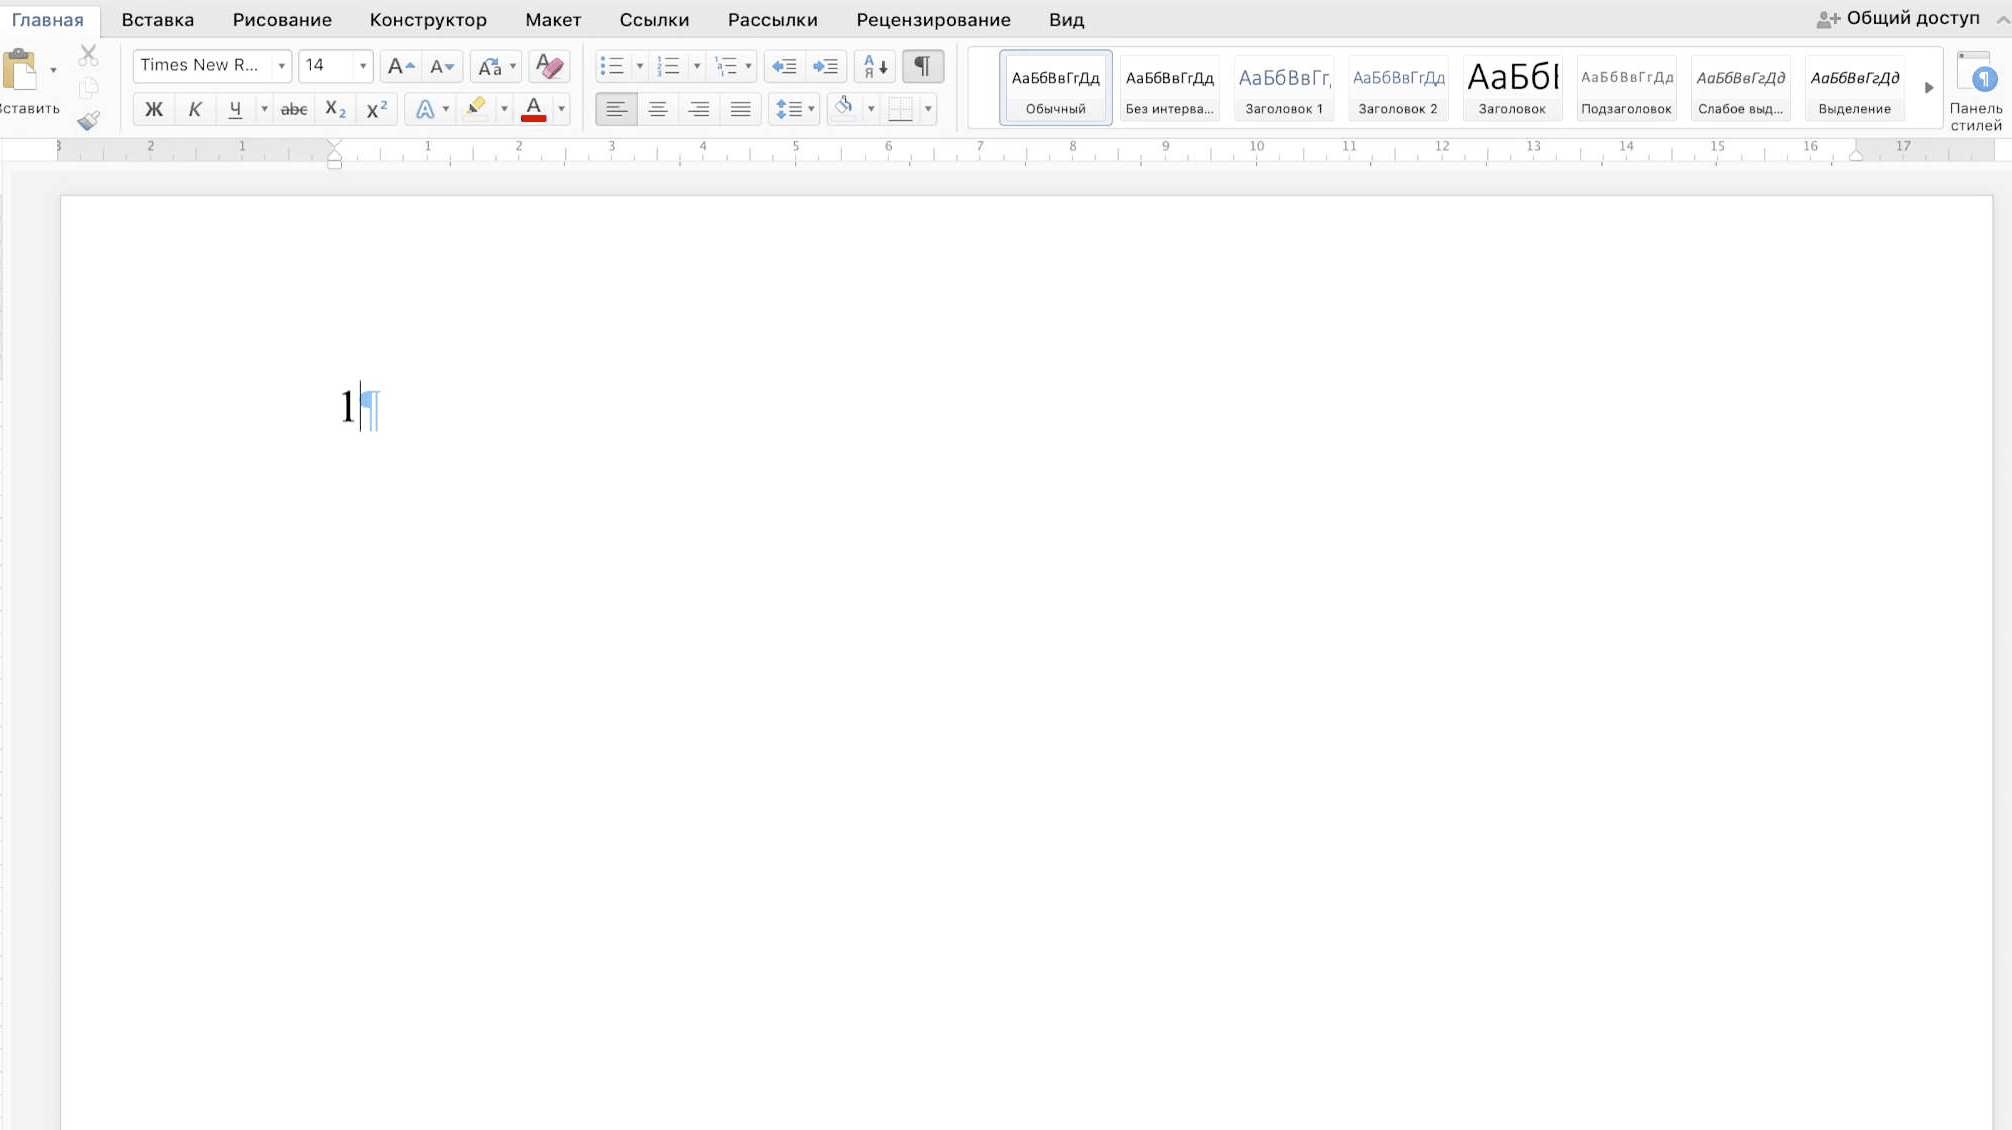Click the Cut scissors icon
Viewport: 2012px width, 1130px height.
(88, 55)
